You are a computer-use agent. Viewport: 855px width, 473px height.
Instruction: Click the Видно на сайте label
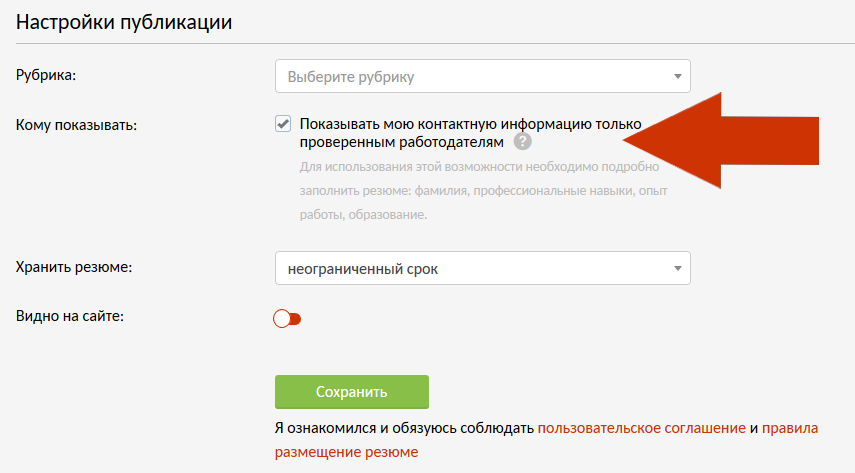69,316
